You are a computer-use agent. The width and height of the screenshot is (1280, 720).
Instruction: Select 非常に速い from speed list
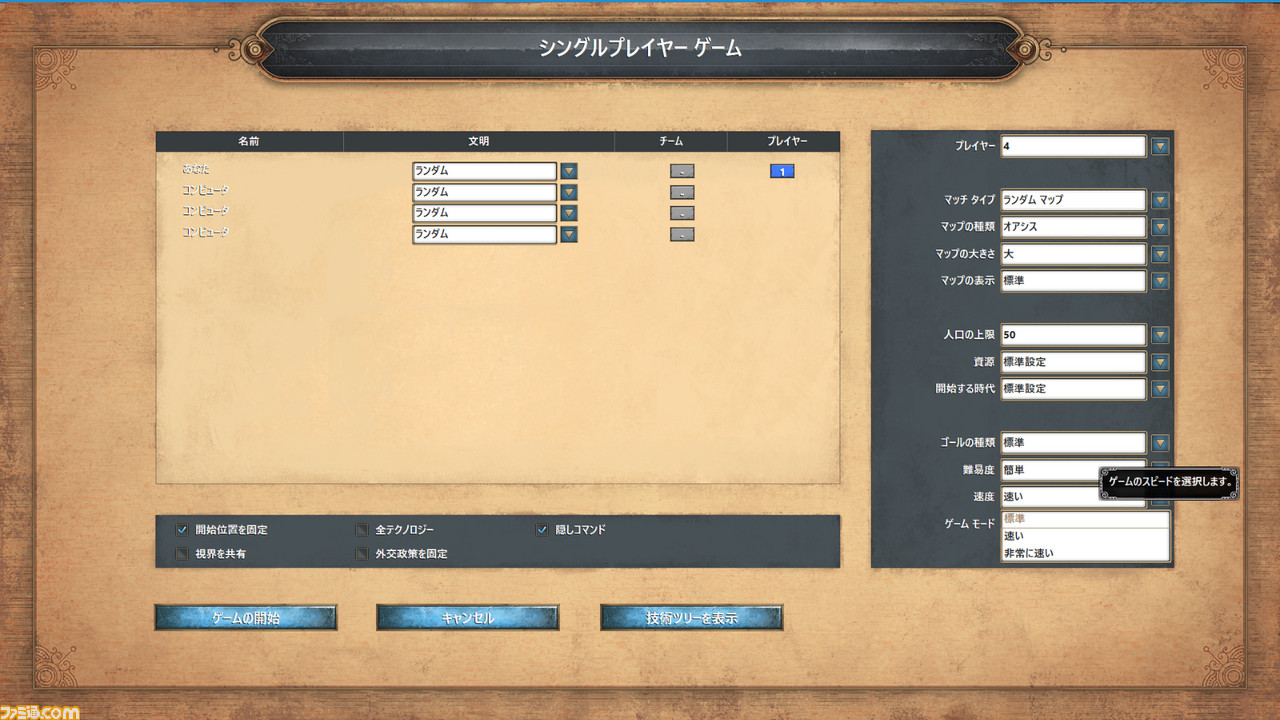1029,553
